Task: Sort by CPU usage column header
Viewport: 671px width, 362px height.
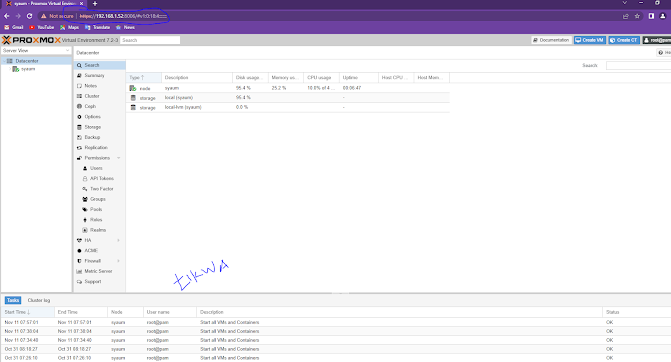Action: (x=321, y=77)
